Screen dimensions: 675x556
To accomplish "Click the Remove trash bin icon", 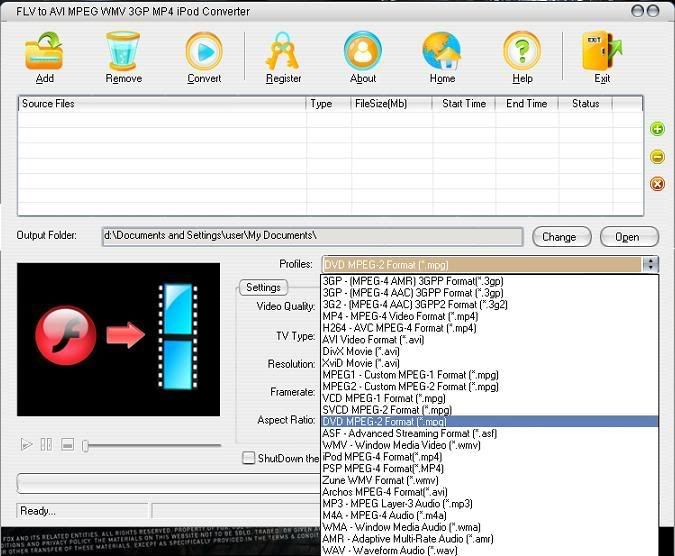I will pos(123,51).
